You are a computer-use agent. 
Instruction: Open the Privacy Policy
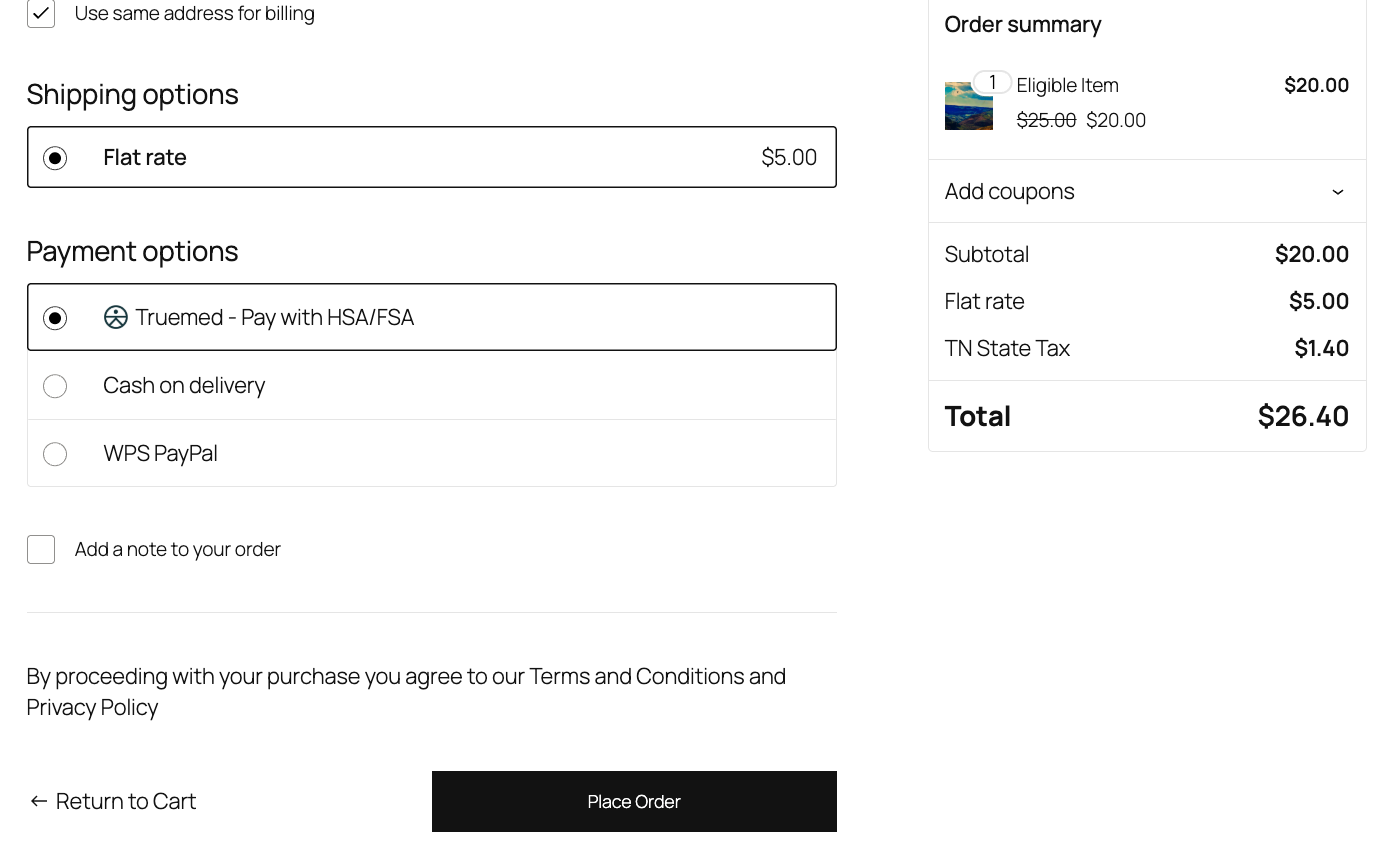[x=92, y=707]
